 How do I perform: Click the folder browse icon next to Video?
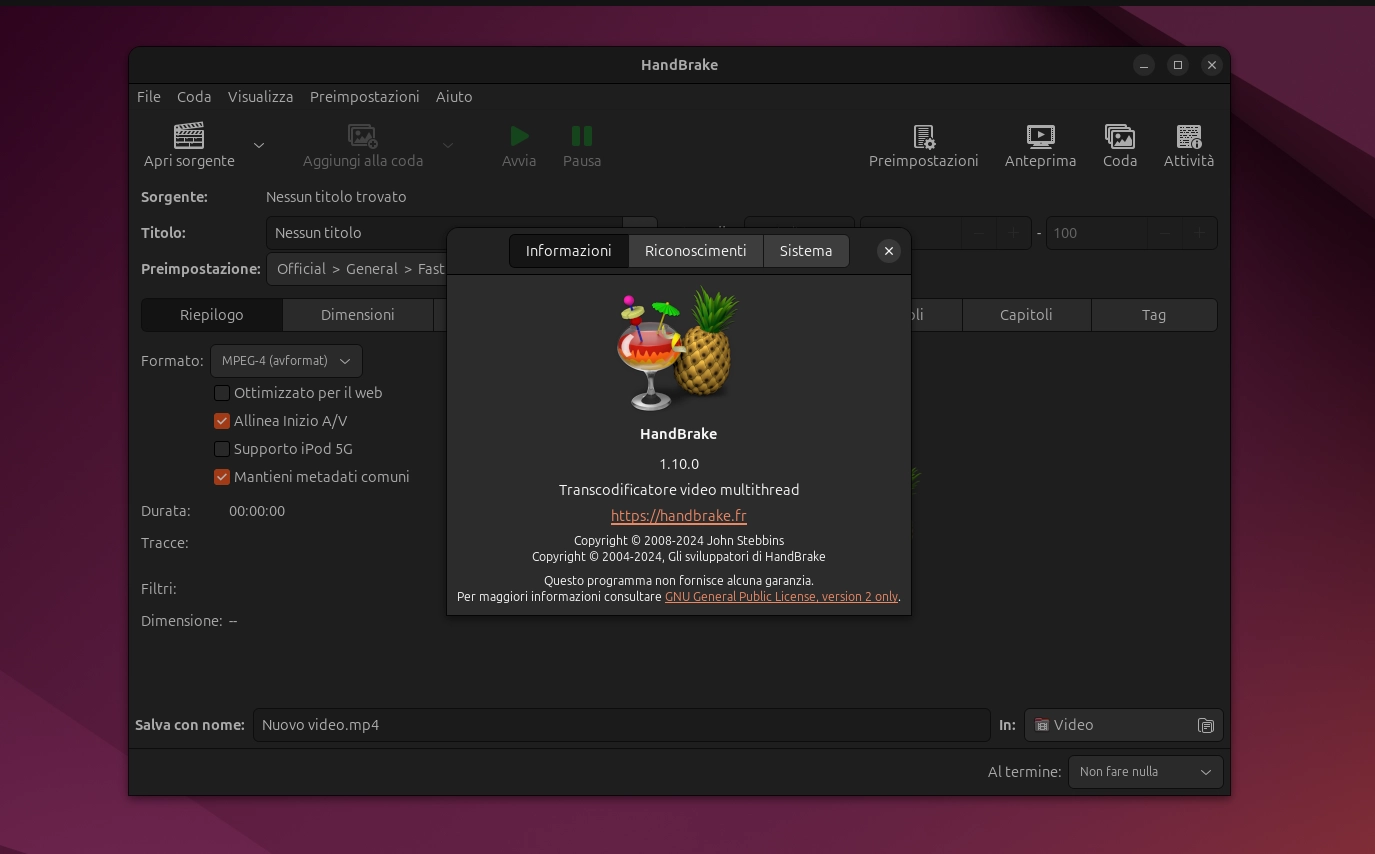1205,725
